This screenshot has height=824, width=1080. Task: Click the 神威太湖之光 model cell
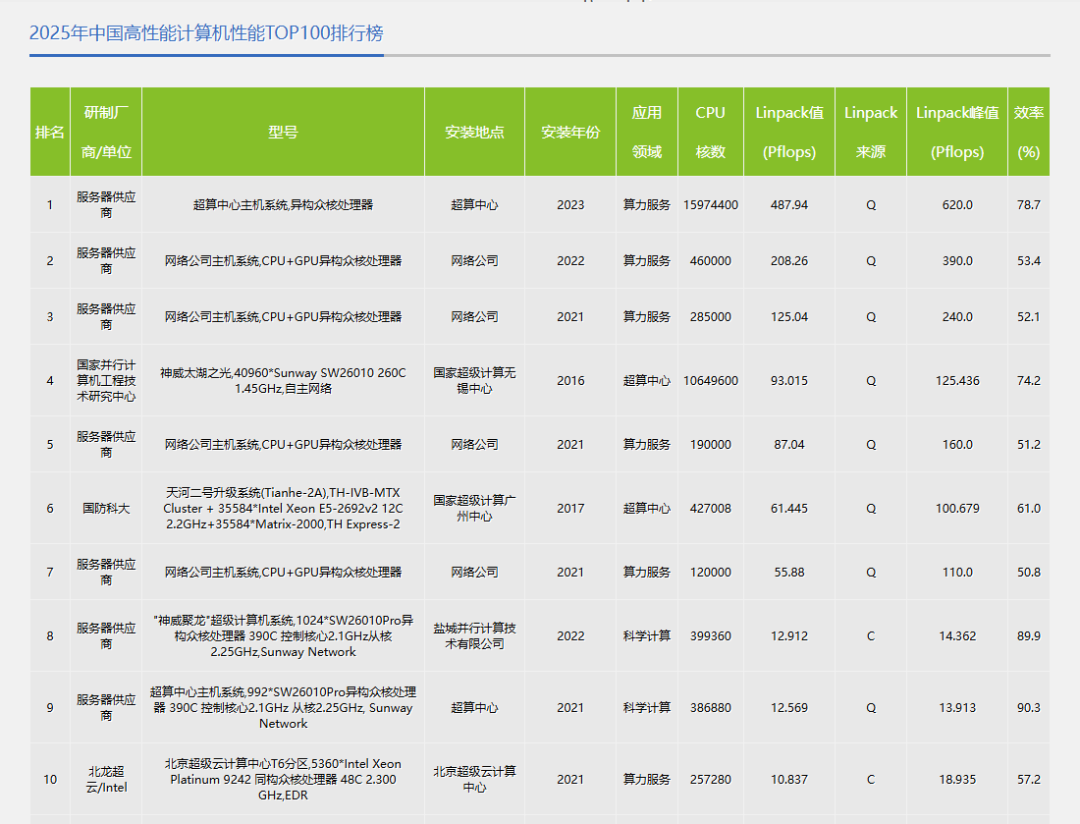coord(283,380)
